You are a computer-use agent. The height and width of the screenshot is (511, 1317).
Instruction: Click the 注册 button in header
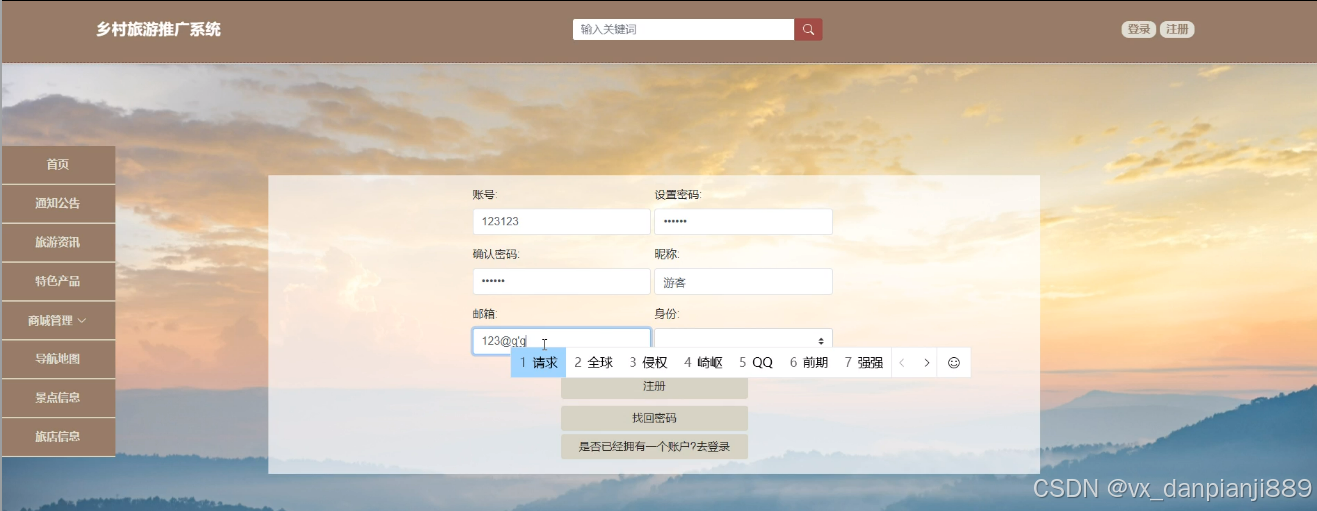[x=1177, y=30]
